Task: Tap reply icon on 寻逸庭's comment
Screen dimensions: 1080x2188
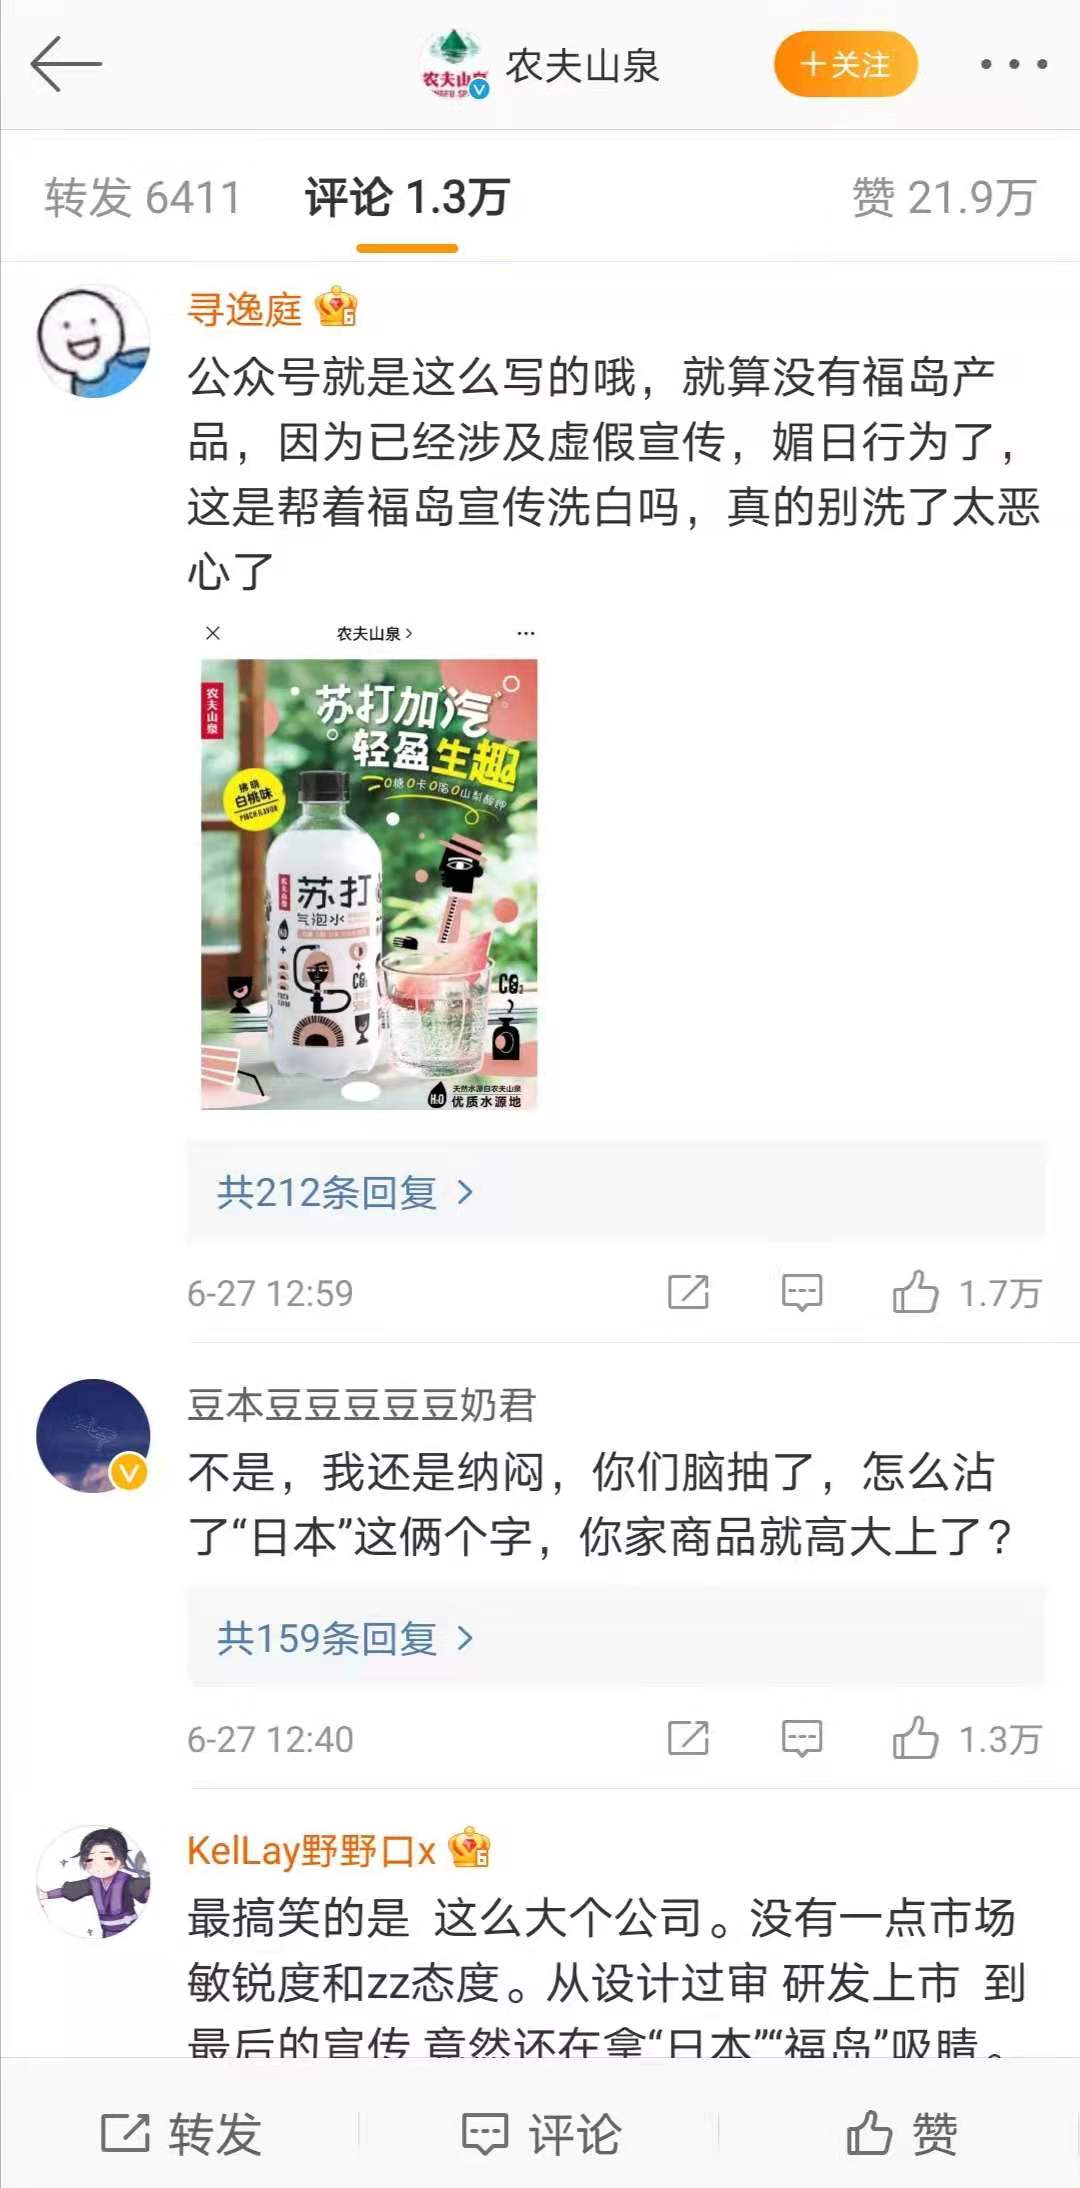Action: coord(802,1292)
